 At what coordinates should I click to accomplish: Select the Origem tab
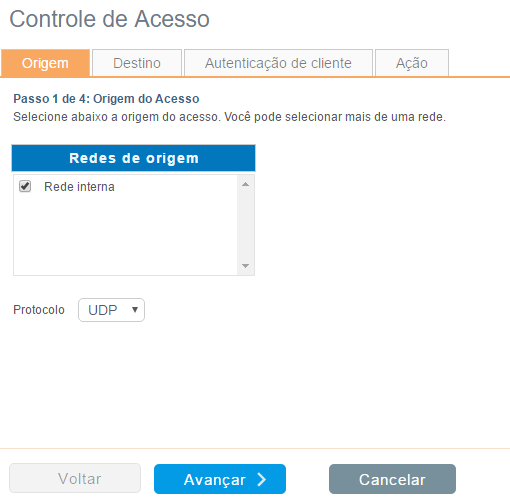point(45,63)
